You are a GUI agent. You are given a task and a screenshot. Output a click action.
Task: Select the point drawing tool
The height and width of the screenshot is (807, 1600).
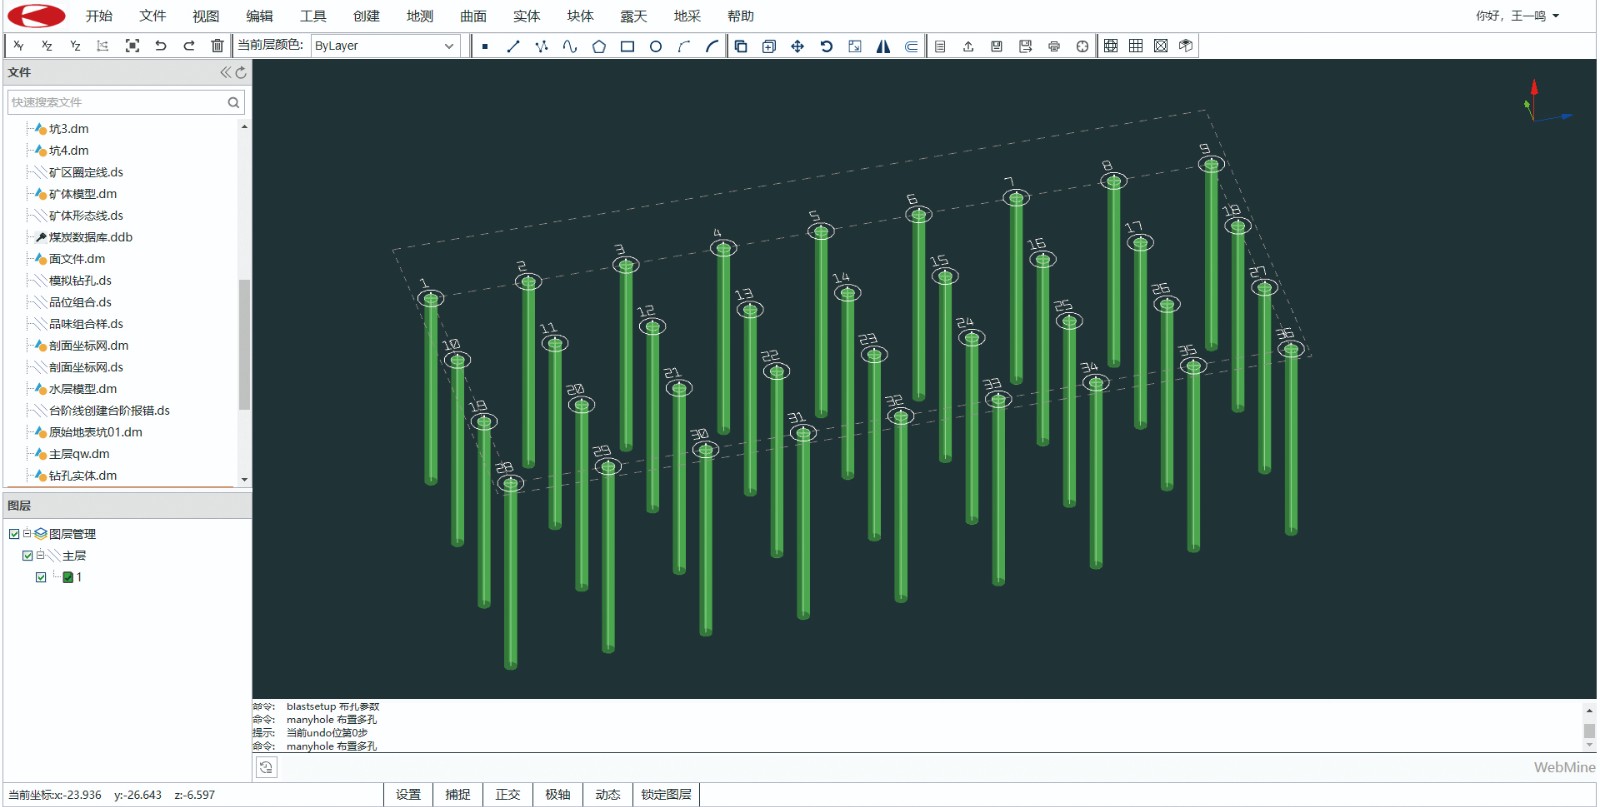point(485,46)
